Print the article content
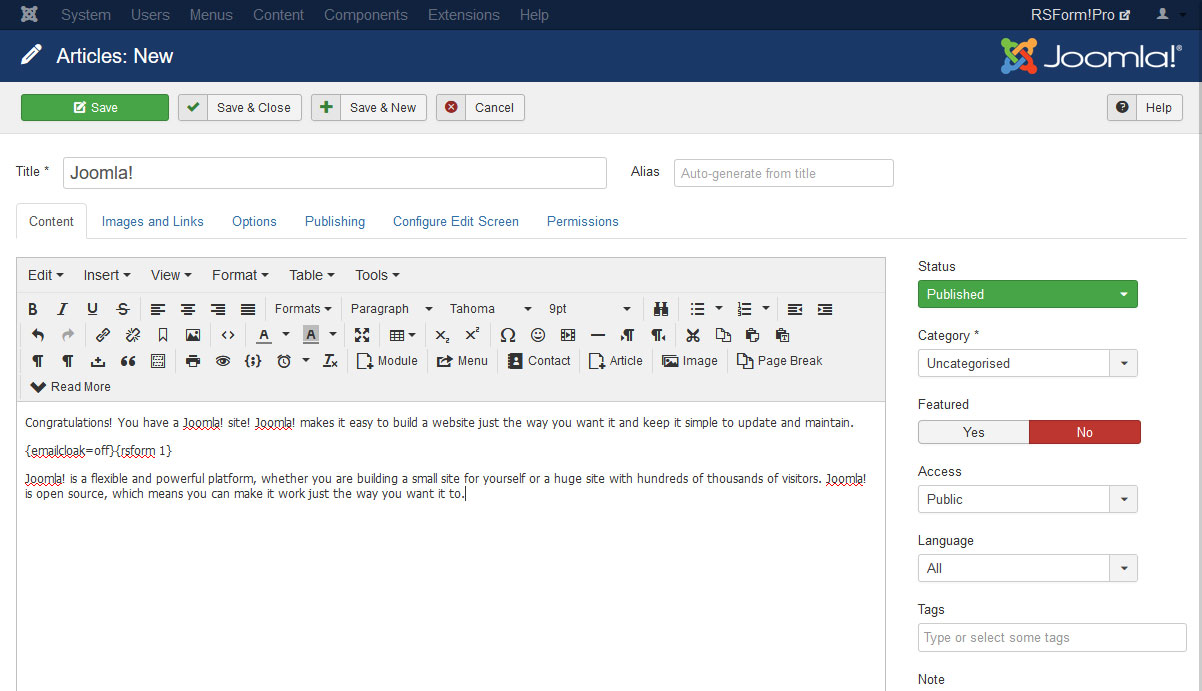 (193, 361)
